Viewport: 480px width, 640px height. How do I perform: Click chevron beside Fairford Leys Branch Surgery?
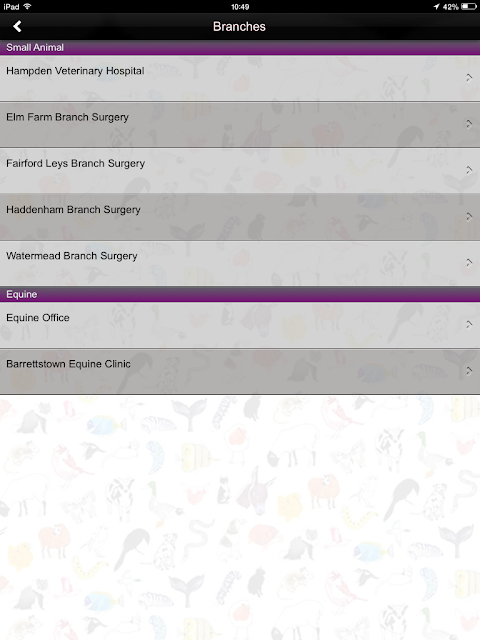(469, 170)
